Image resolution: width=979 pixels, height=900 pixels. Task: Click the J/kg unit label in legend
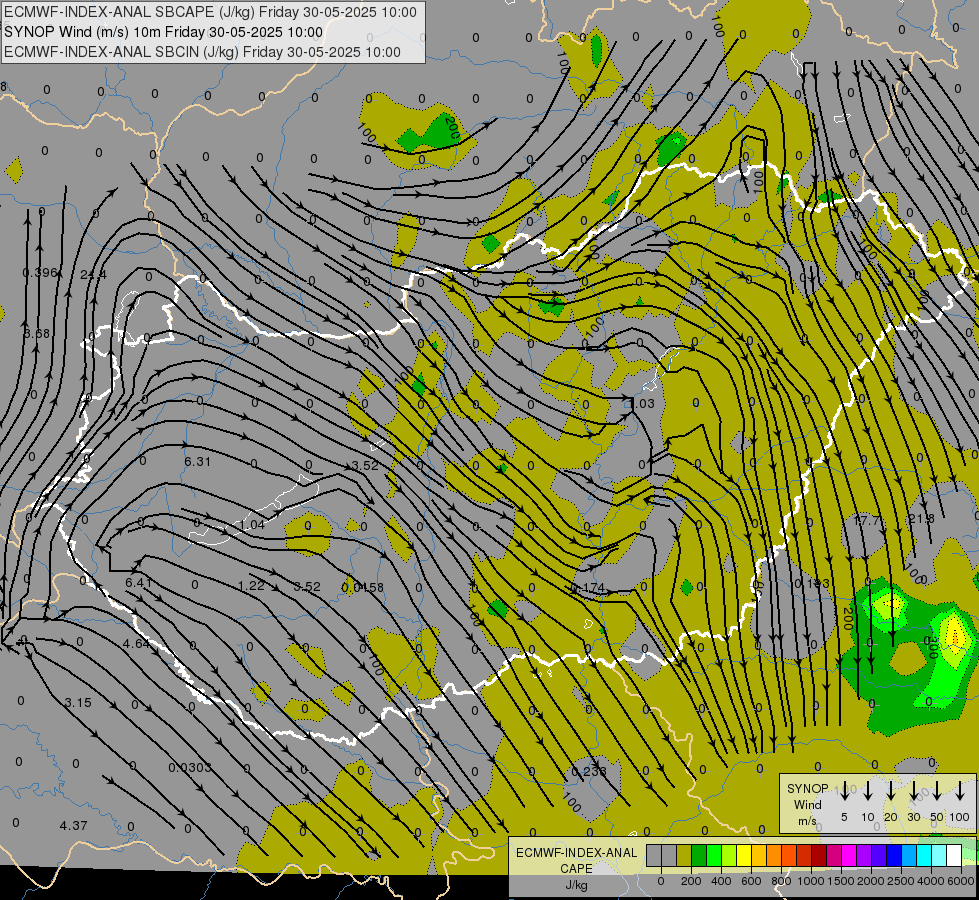click(x=576, y=885)
